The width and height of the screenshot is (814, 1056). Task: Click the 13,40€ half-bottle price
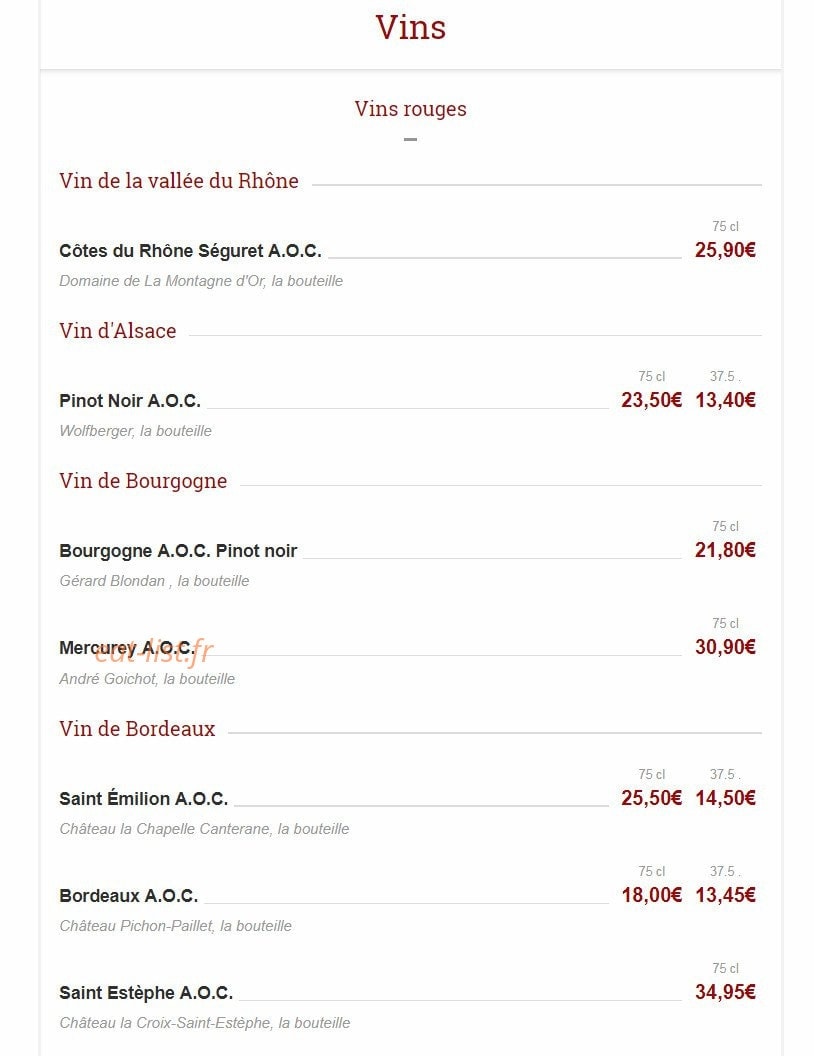725,400
